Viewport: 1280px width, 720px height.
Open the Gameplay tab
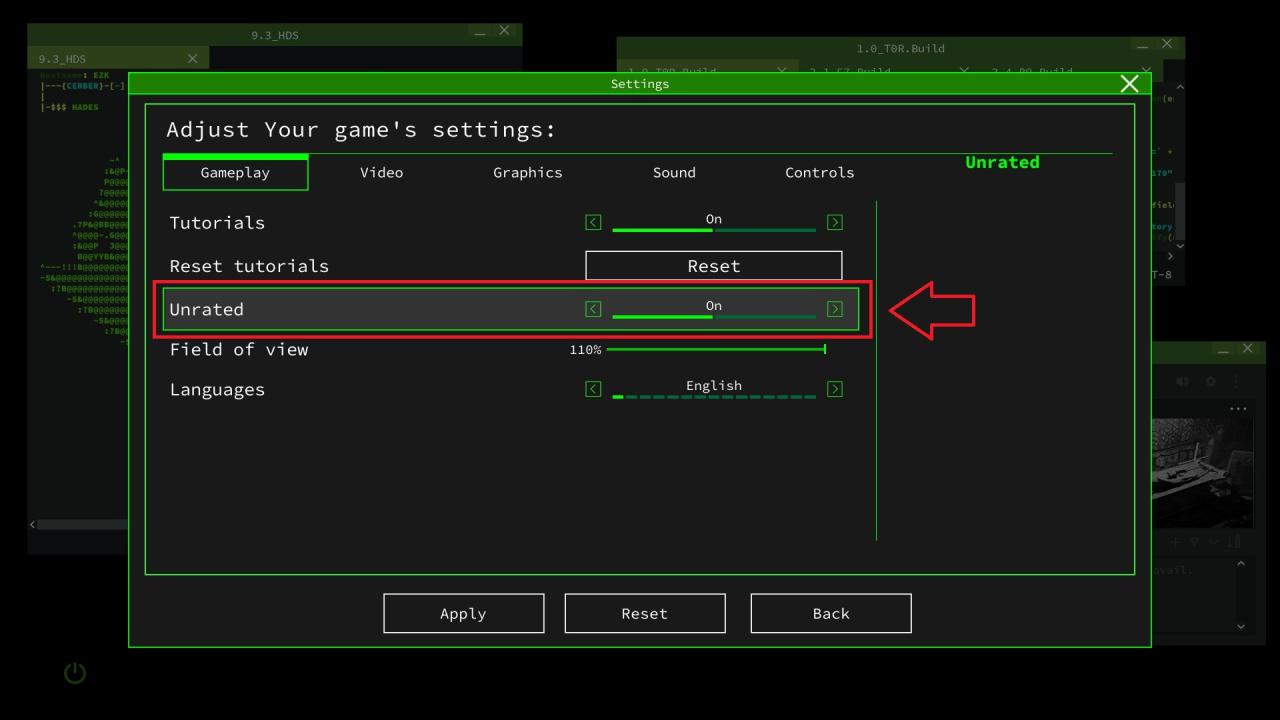(x=235, y=173)
